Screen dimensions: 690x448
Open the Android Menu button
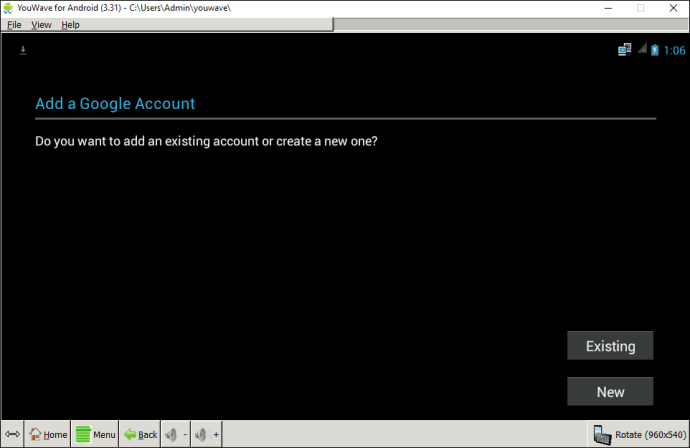[x=95, y=434]
